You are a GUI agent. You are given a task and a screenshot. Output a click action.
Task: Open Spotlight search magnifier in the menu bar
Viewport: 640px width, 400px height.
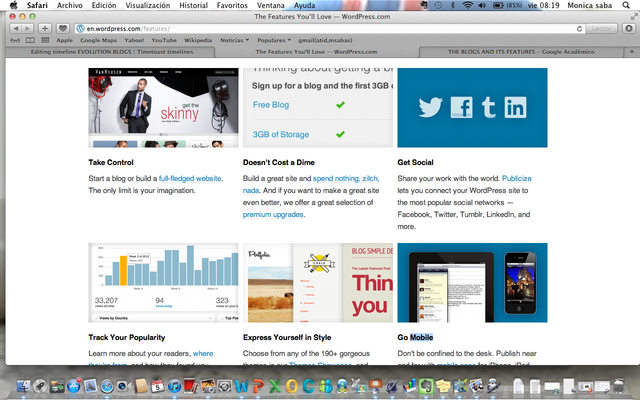[x=626, y=5]
